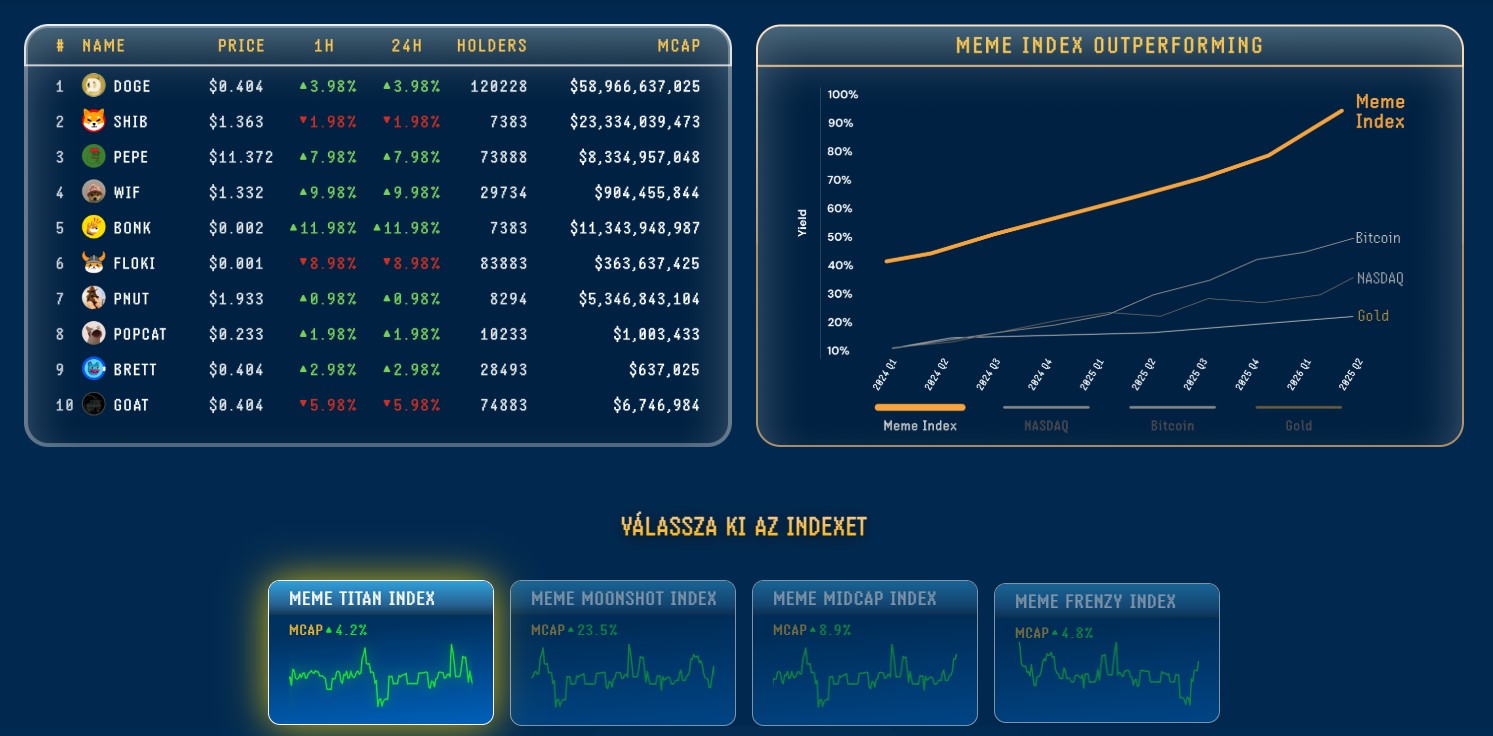Click the PNUT coin icon
Image resolution: width=1493 pixels, height=736 pixels.
point(93,298)
